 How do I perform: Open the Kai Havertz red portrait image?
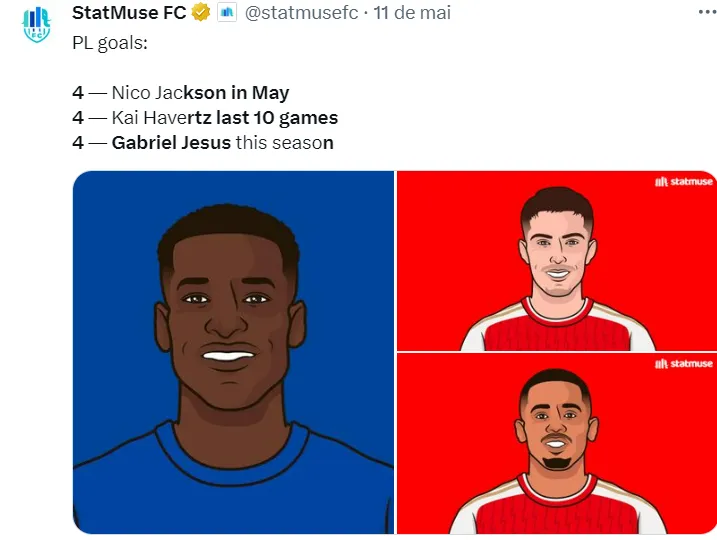click(556, 261)
